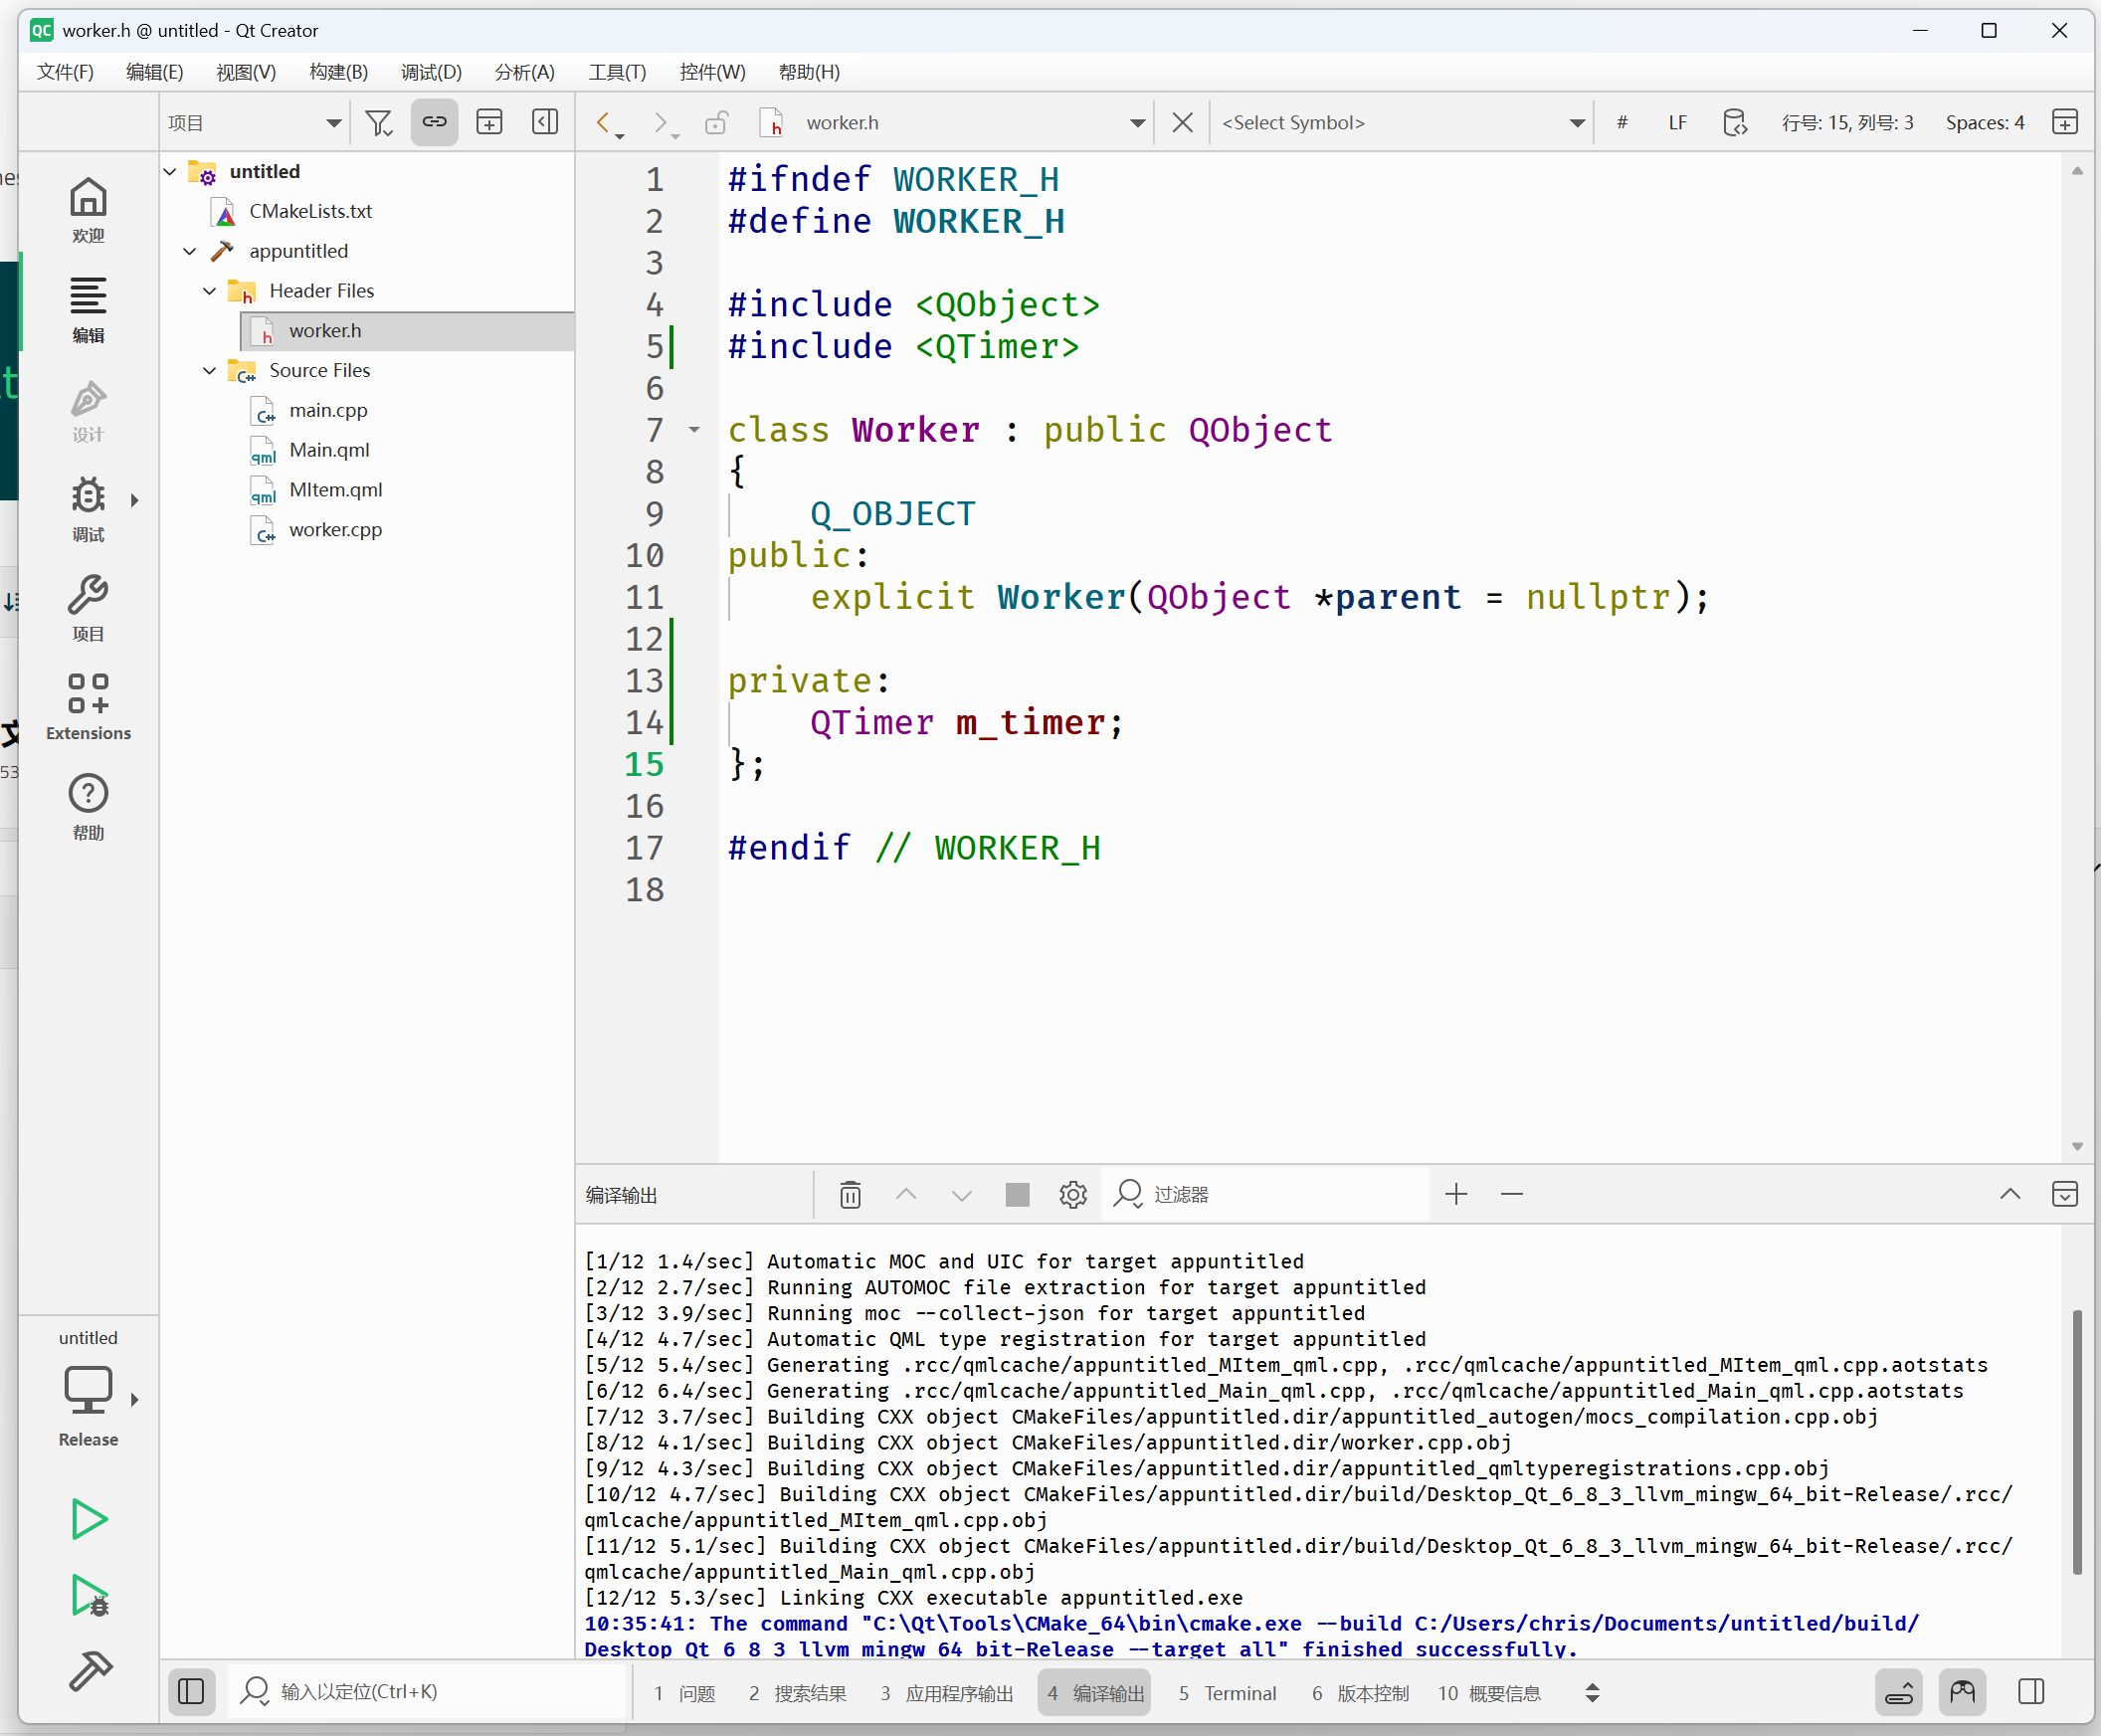
Task: Start debugging with the Run-Debug icon
Action: click(89, 1595)
